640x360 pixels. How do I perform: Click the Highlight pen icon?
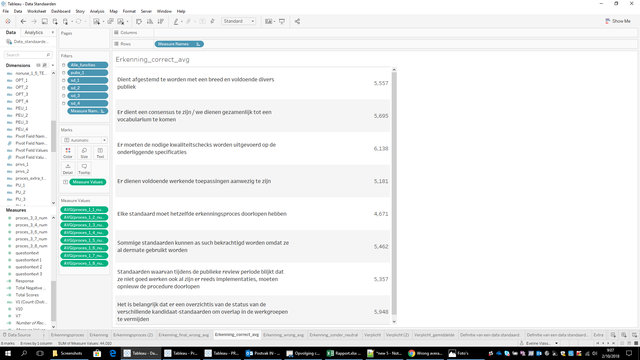point(176,21)
